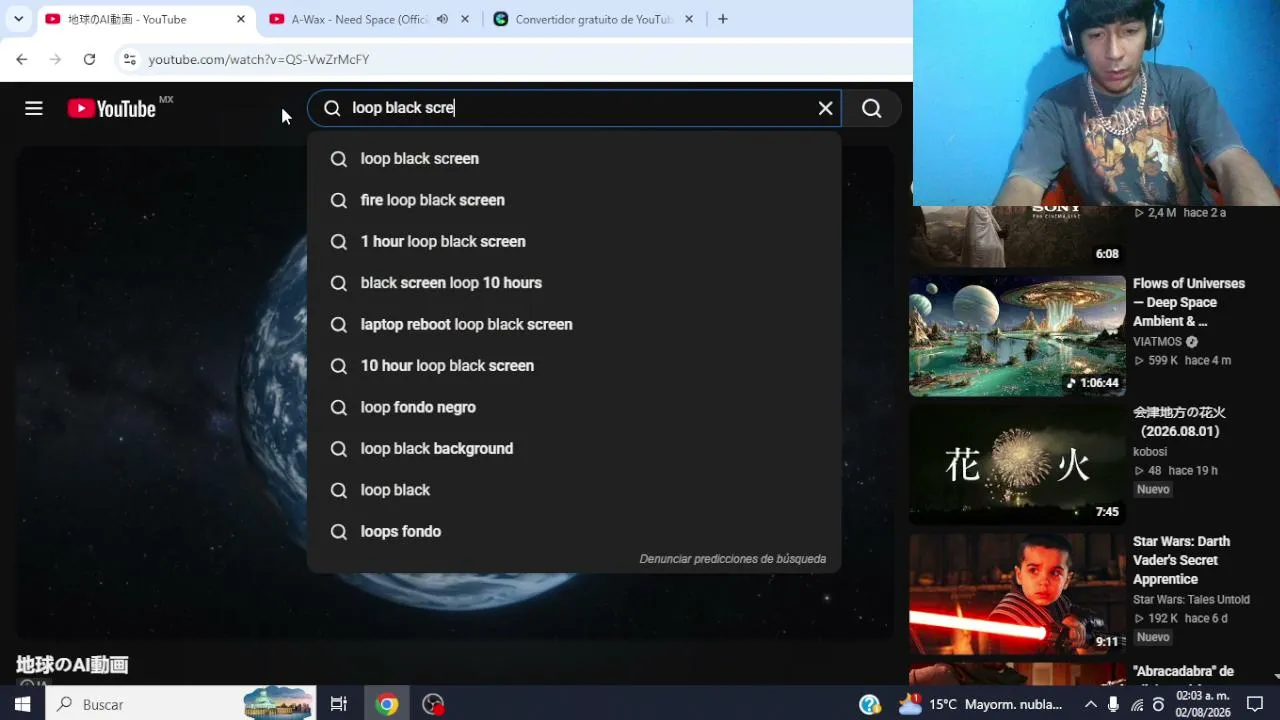This screenshot has width=1280, height=720.
Task: Select suggestion "loop black background"
Action: [x=574, y=449]
